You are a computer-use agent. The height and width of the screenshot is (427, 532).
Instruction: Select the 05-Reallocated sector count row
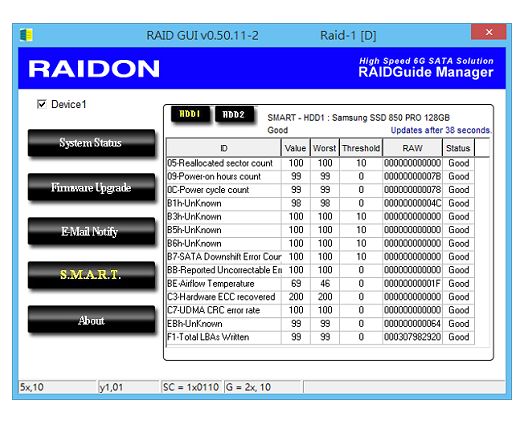click(320, 163)
